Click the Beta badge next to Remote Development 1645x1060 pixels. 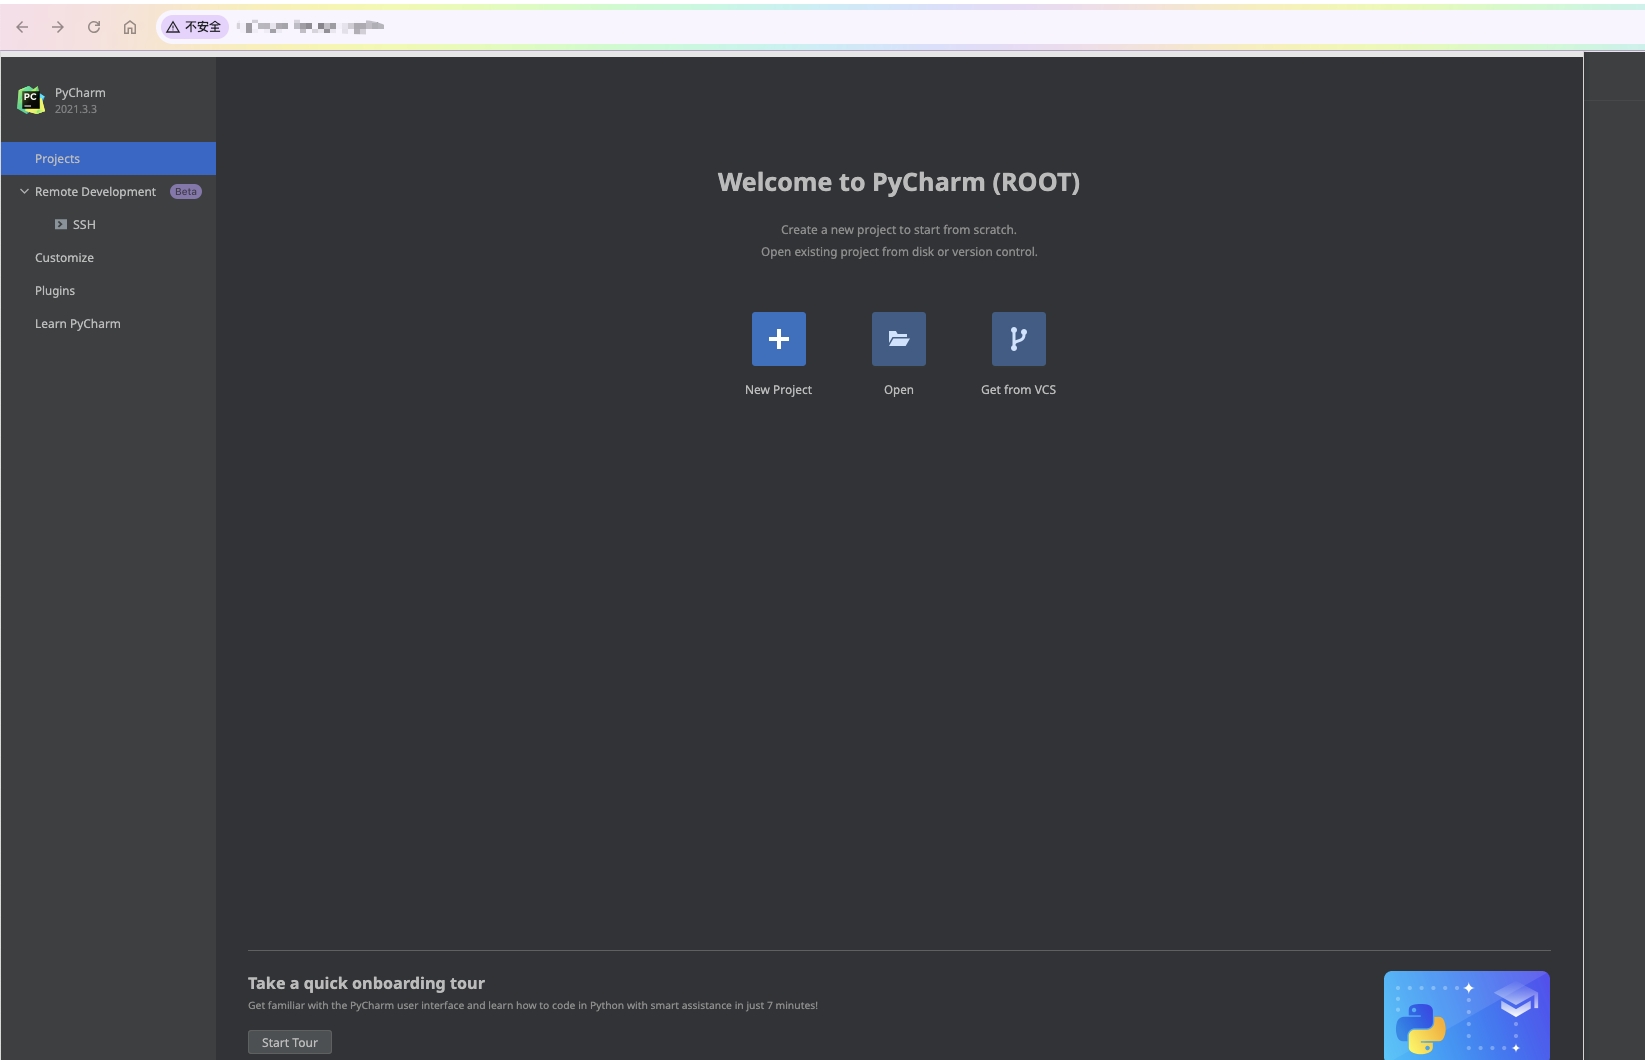pos(186,192)
